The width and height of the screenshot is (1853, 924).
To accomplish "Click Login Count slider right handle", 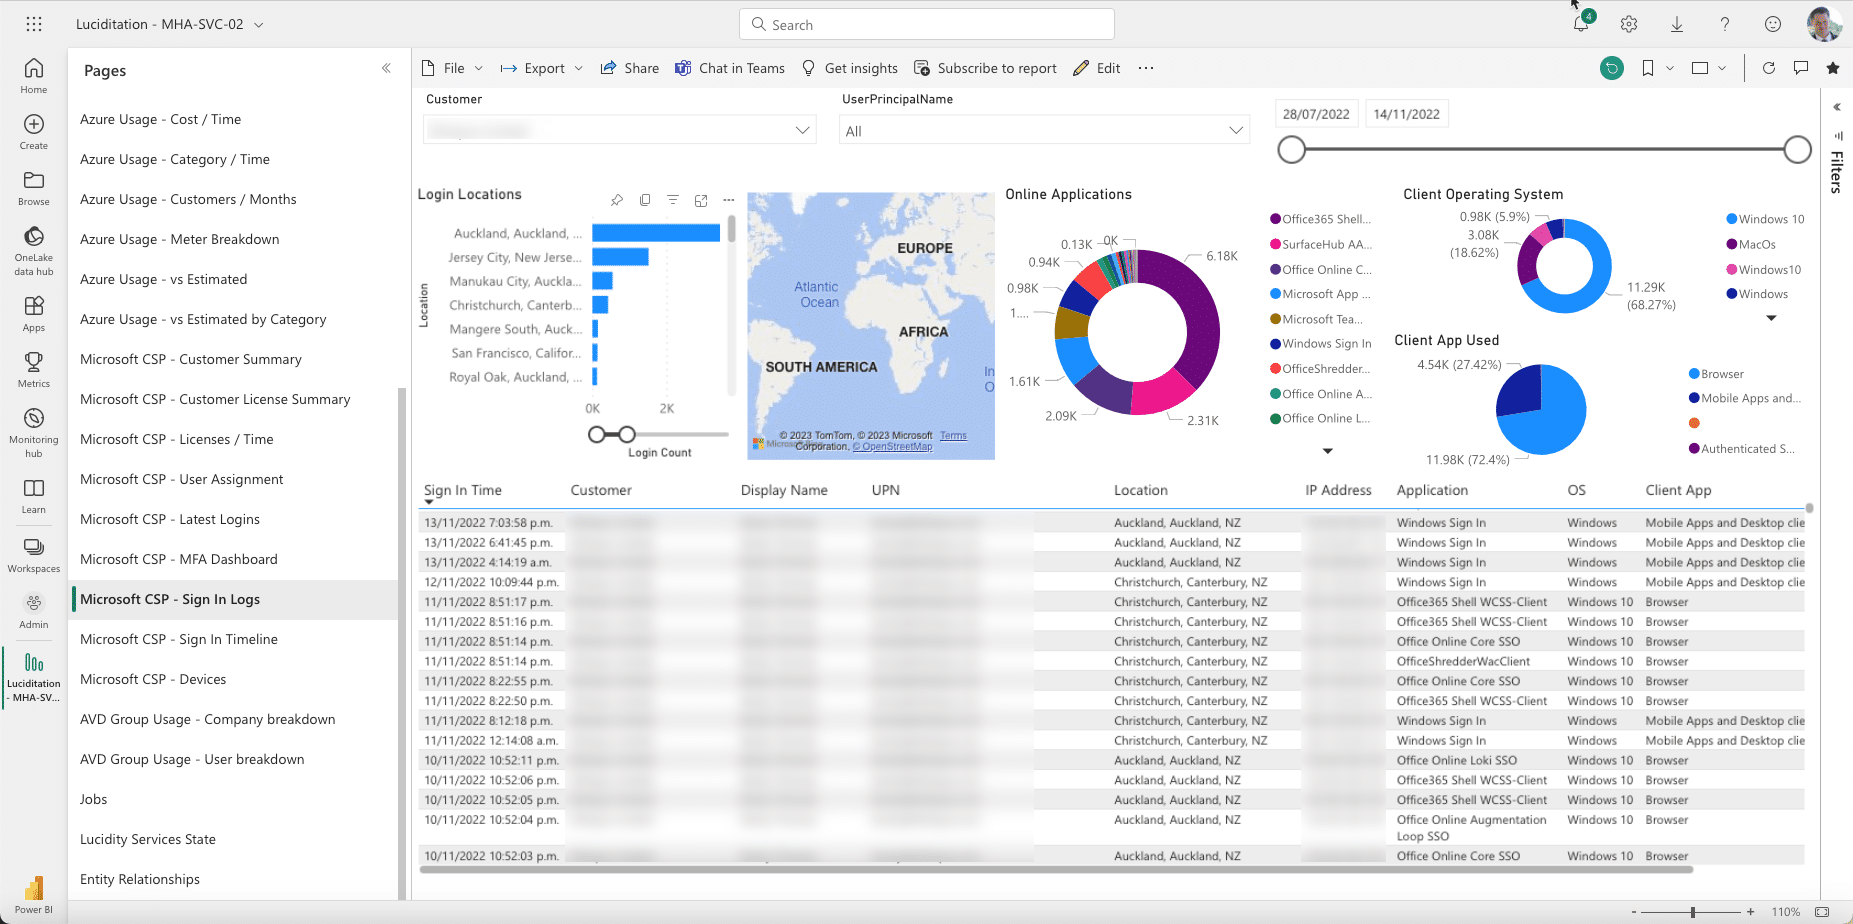I will coord(627,434).
